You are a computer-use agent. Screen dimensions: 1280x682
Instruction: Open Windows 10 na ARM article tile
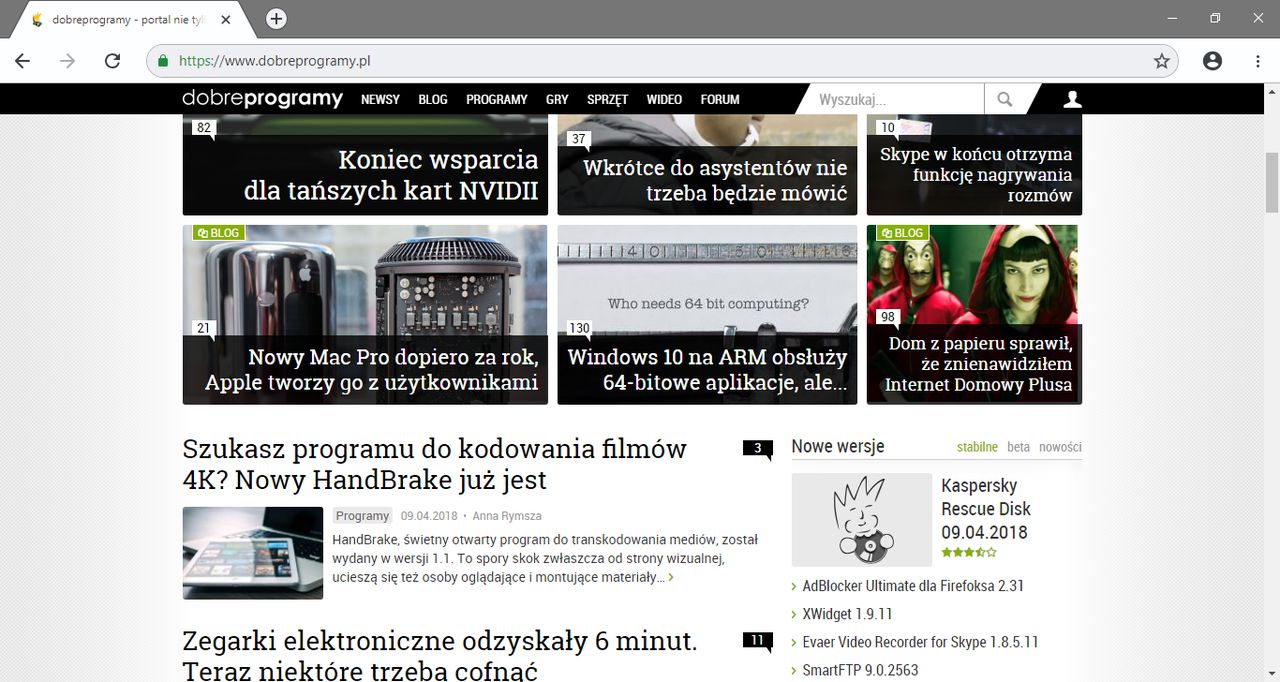coord(707,314)
